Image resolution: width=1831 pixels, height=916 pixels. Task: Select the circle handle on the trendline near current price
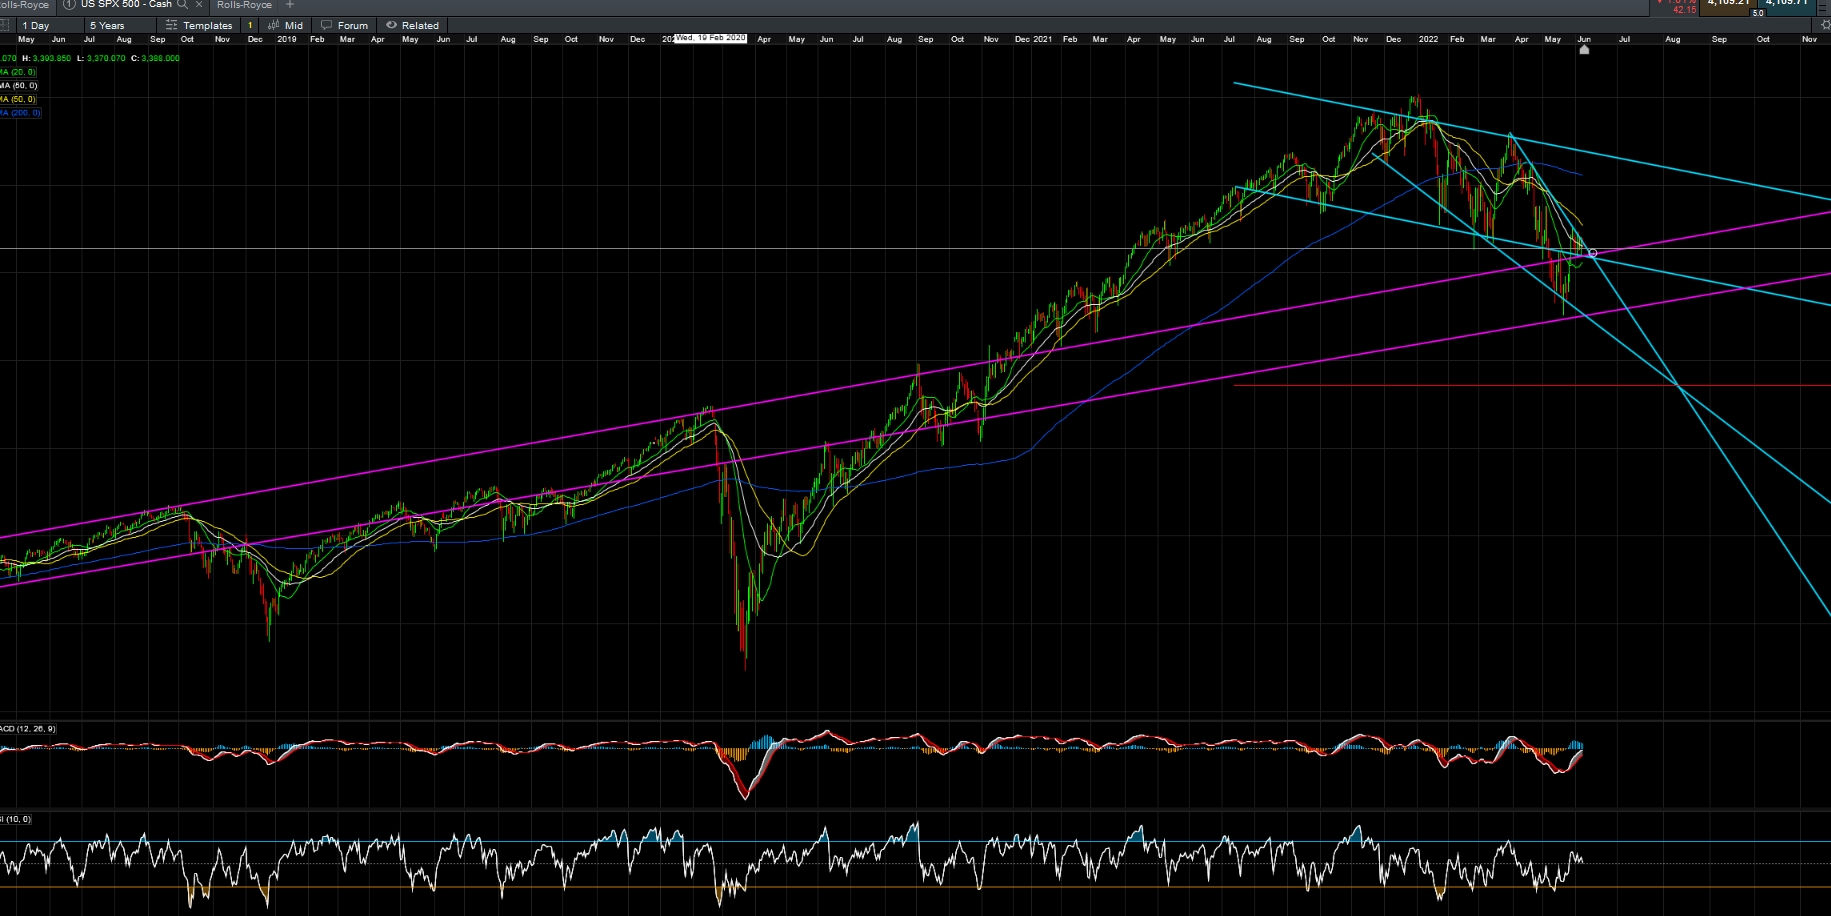(x=1593, y=253)
